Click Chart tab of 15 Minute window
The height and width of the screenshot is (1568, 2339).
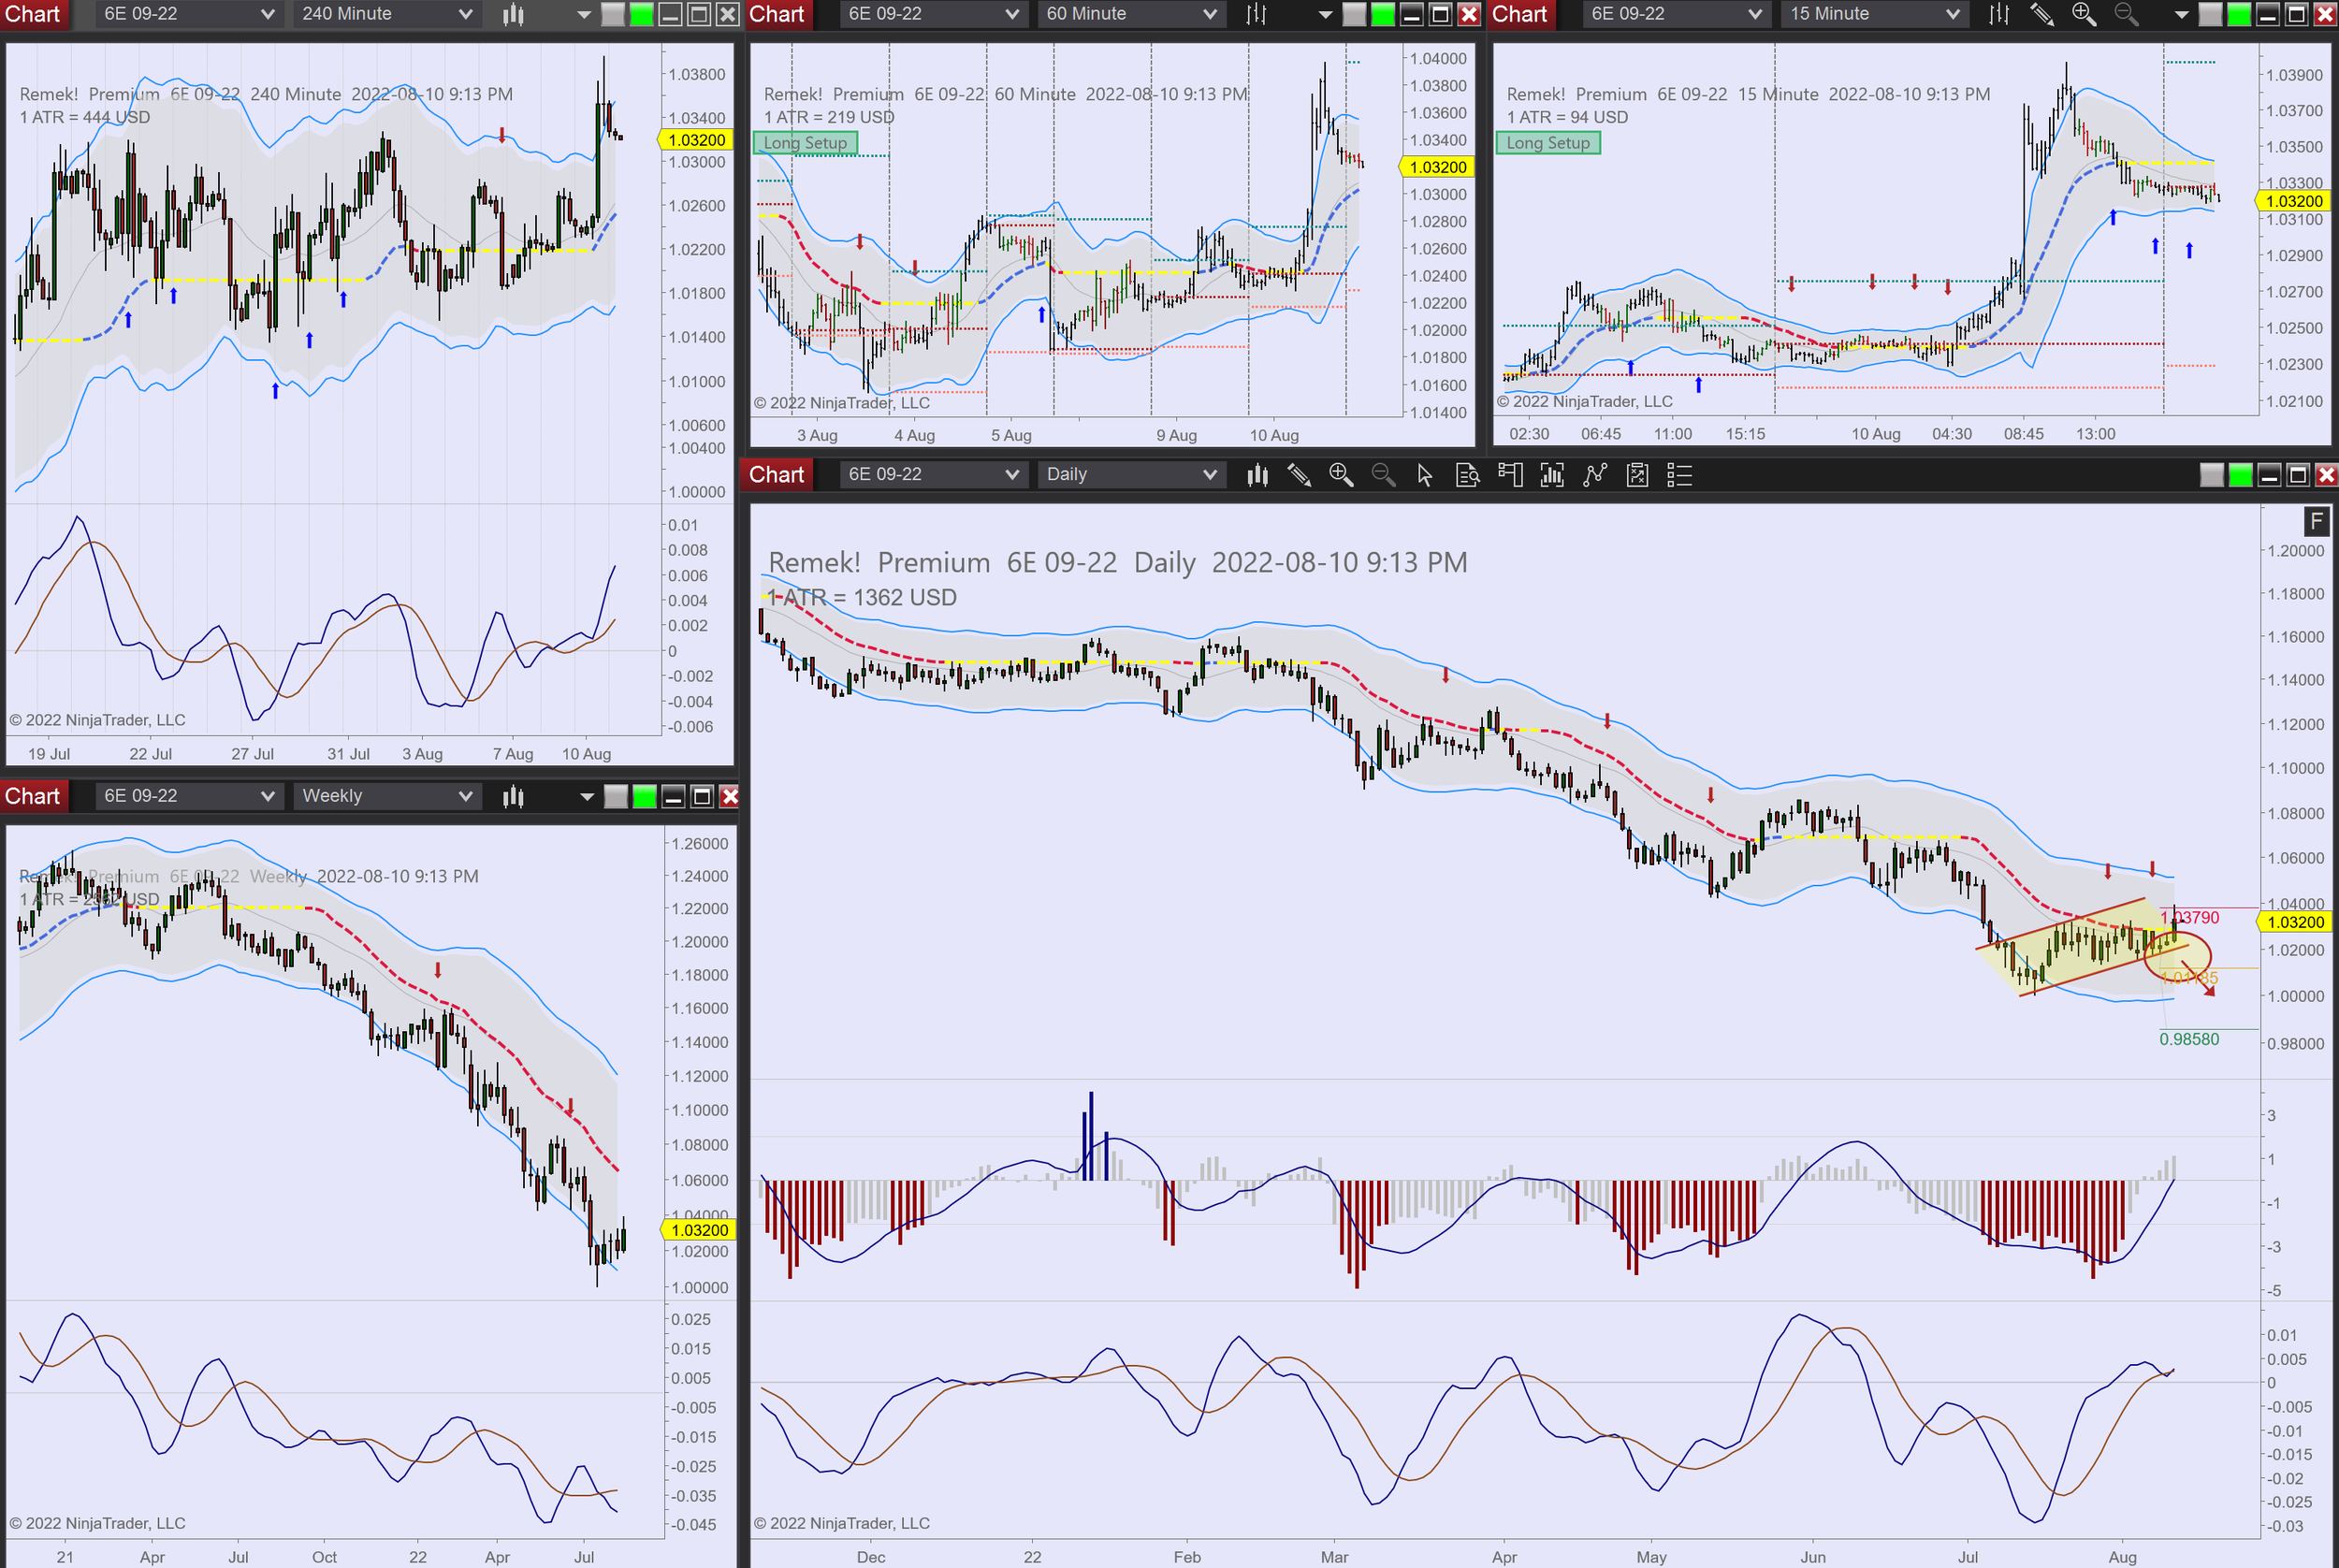pos(1519,14)
